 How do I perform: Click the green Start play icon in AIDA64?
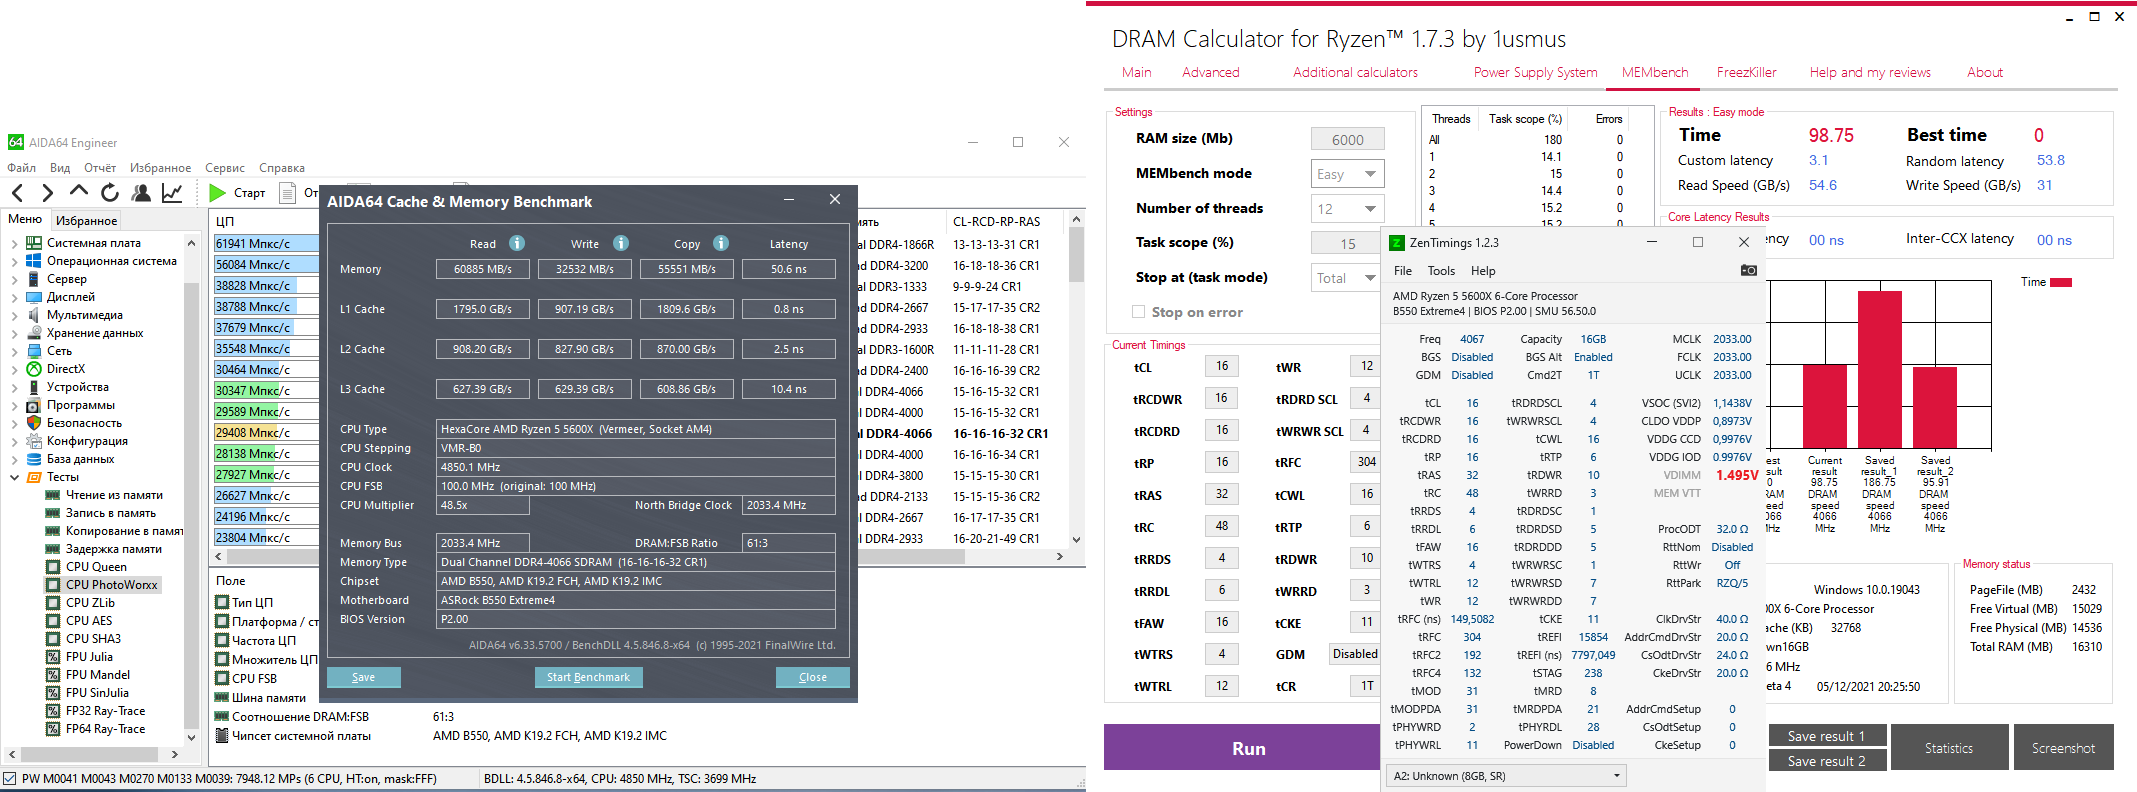coord(217,193)
